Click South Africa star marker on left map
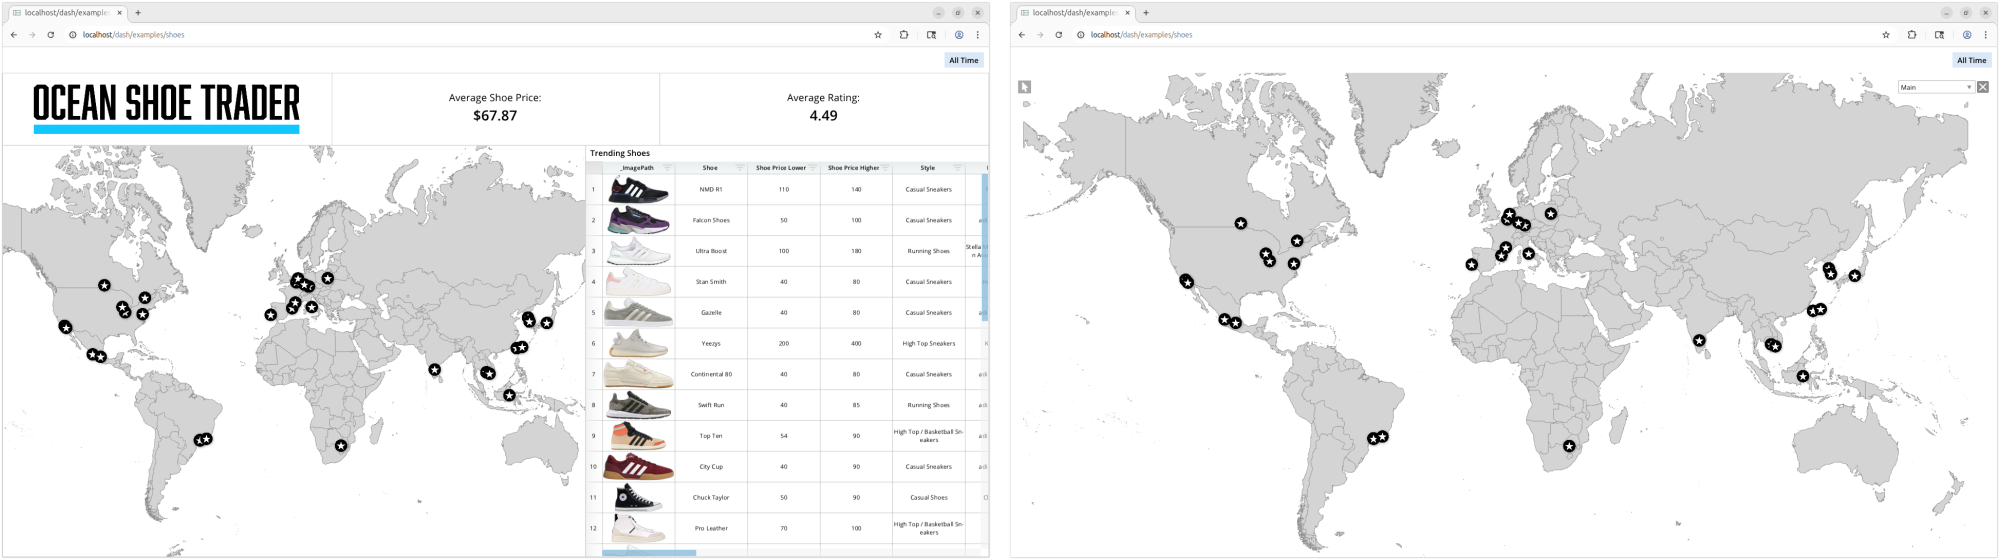 [341, 445]
